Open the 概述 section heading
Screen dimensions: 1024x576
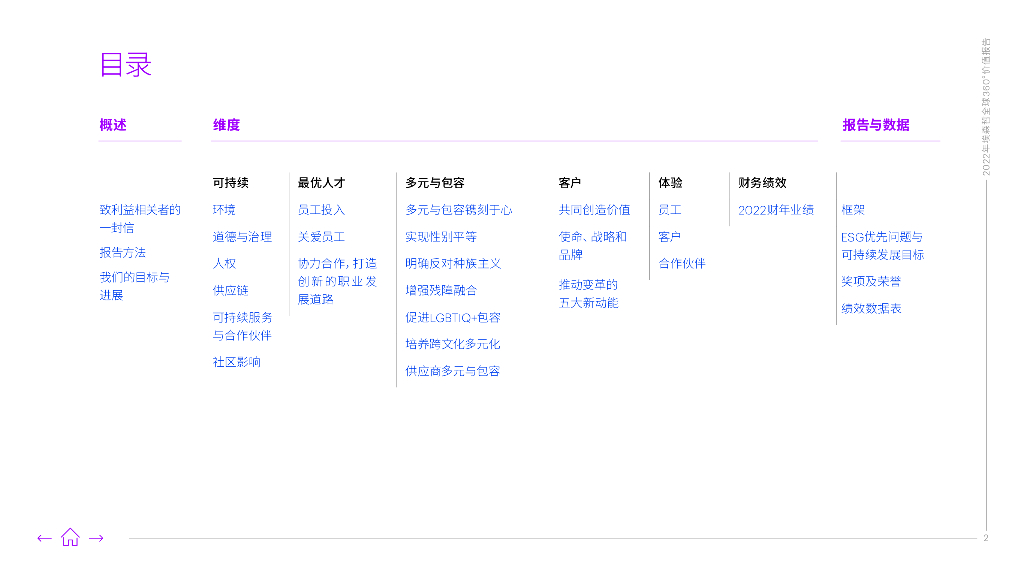tap(113, 125)
